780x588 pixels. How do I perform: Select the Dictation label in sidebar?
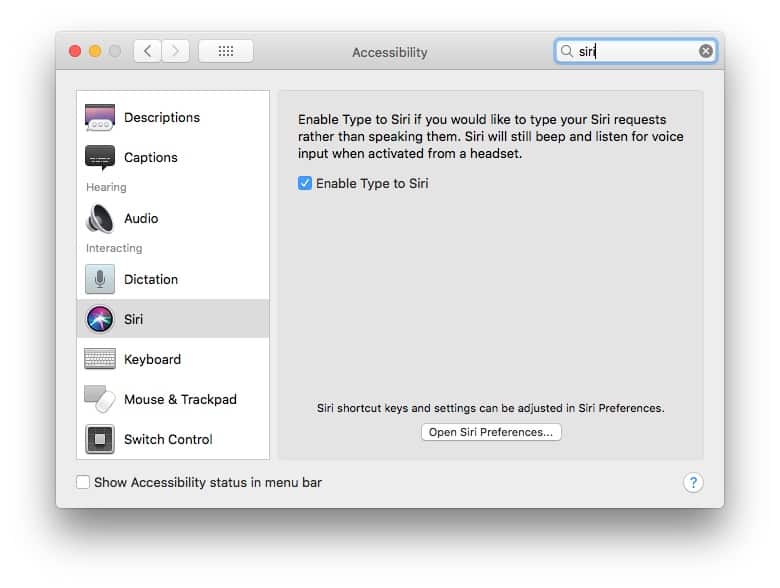(151, 279)
